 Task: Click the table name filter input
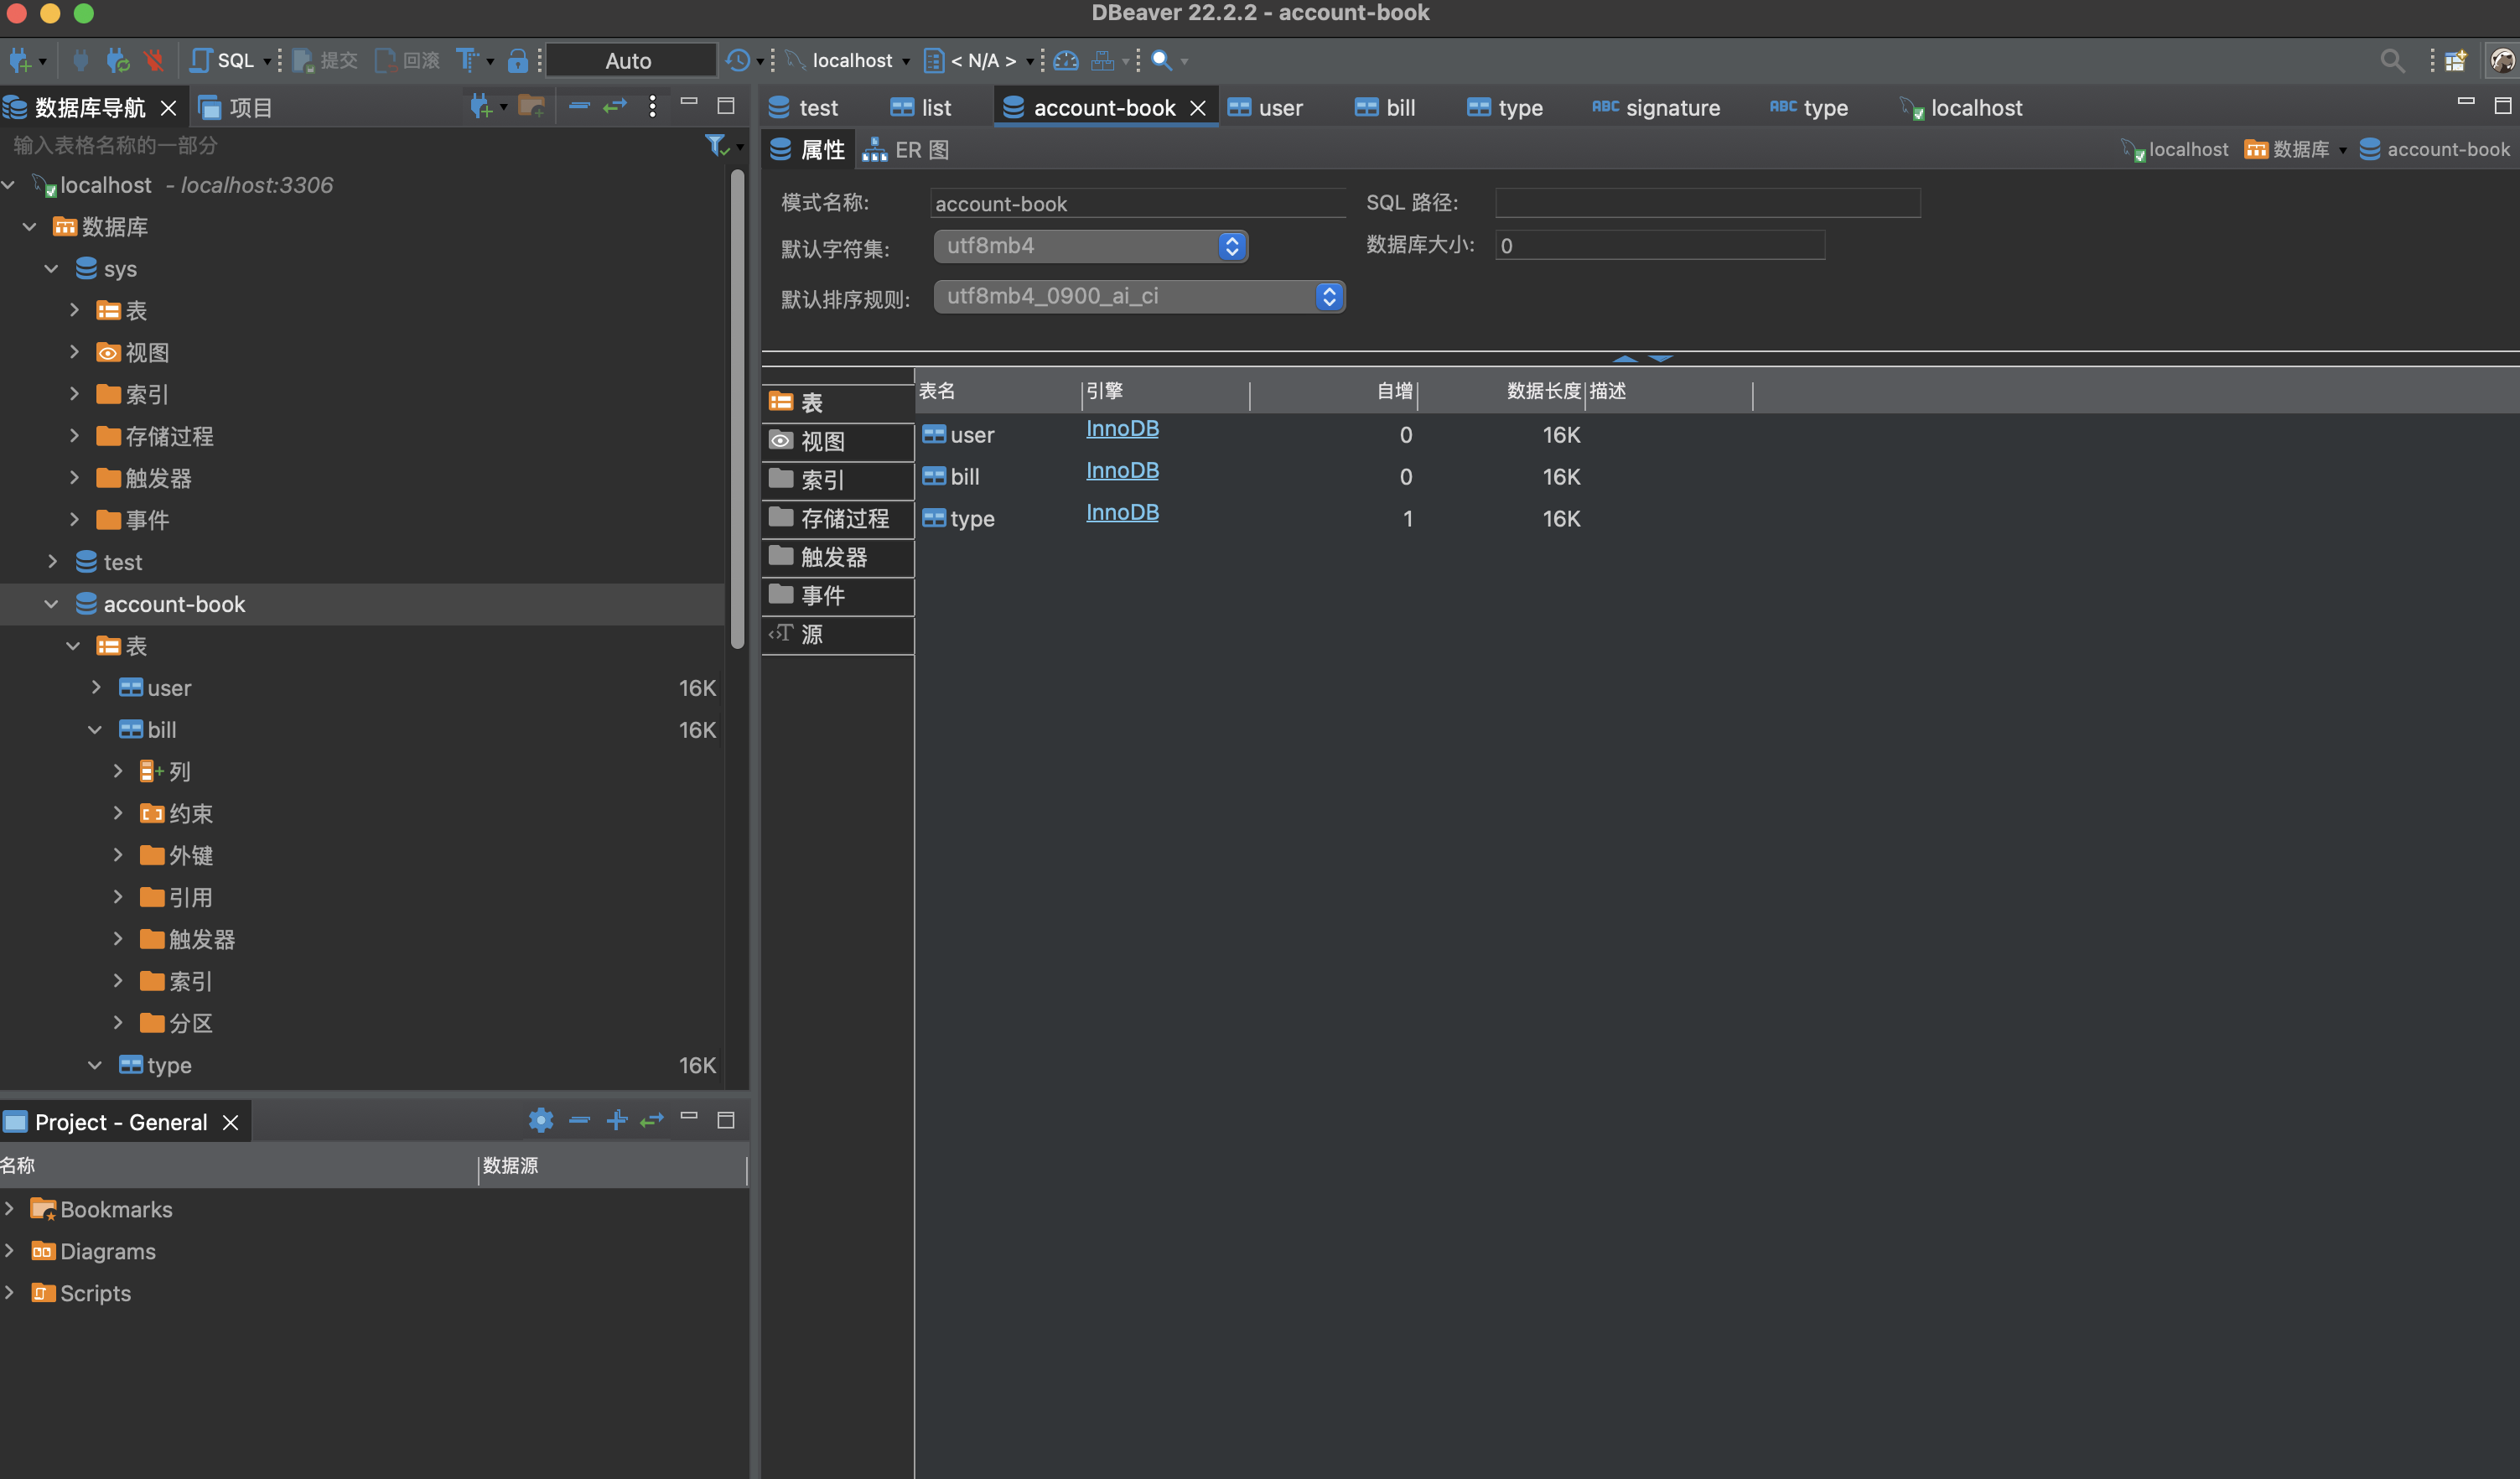350,146
